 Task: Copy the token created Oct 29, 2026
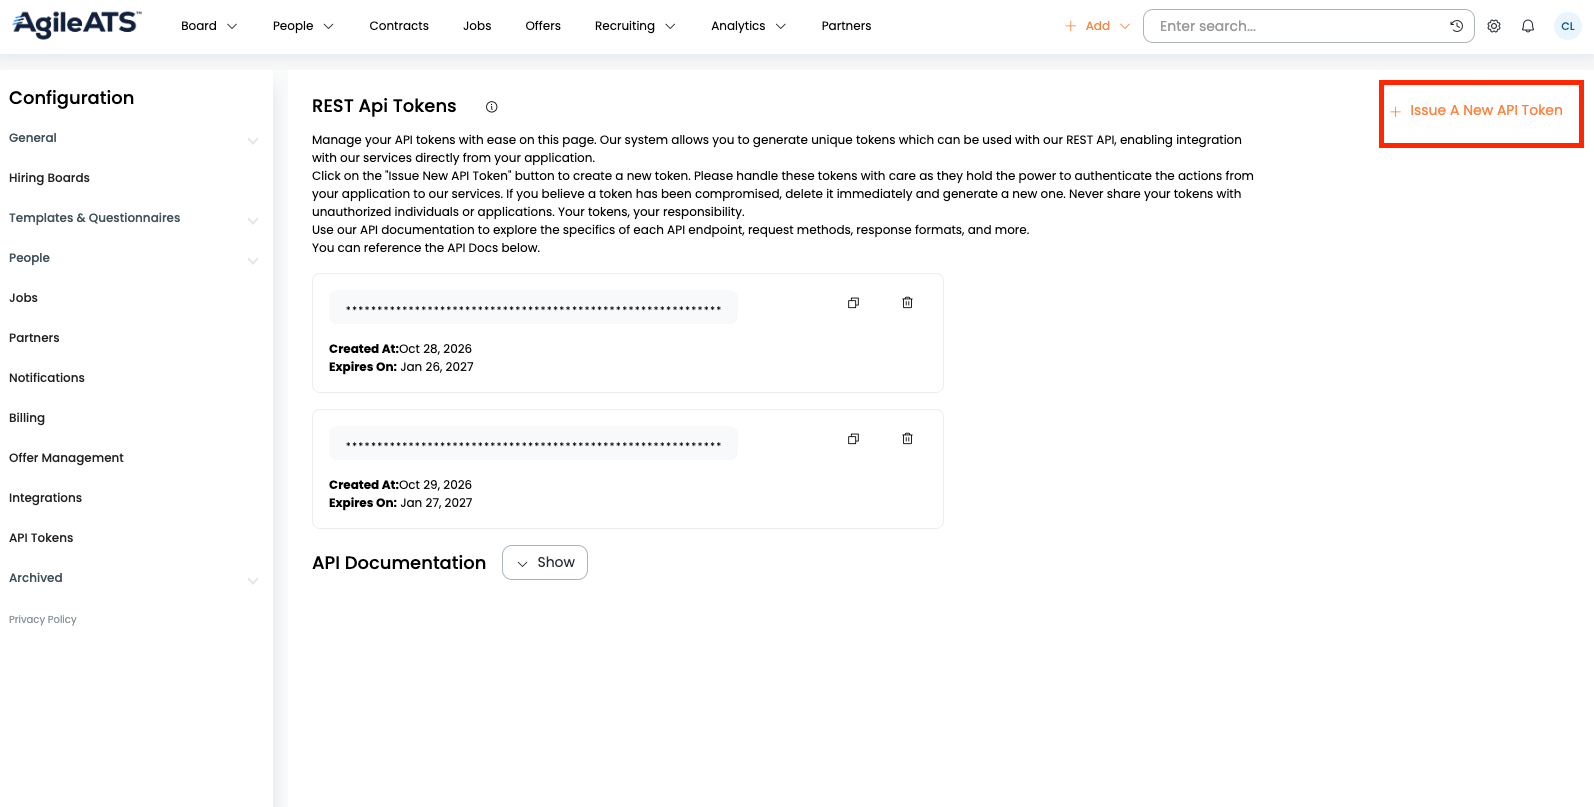click(853, 439)
